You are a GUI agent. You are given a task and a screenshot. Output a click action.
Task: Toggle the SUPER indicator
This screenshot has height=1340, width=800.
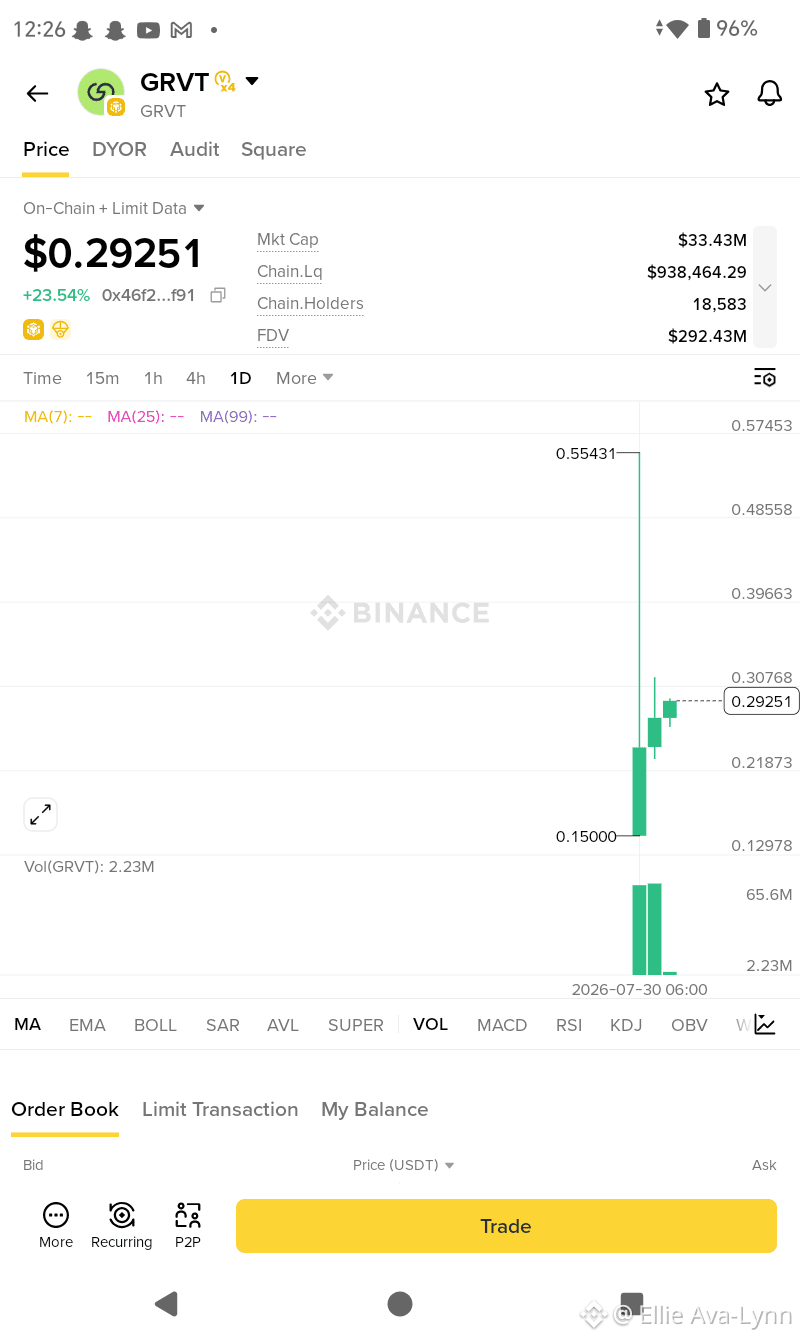click(x=356, y=1025)
